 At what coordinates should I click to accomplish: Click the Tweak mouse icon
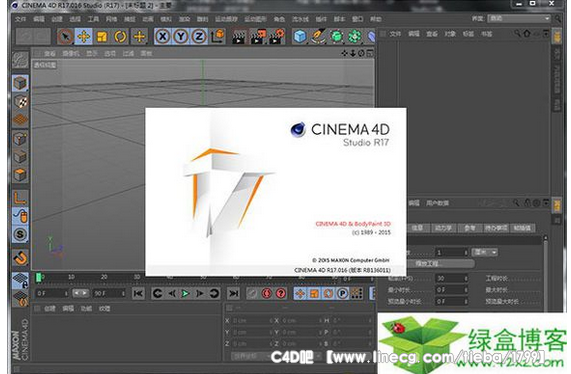click(x=20, y=216)
